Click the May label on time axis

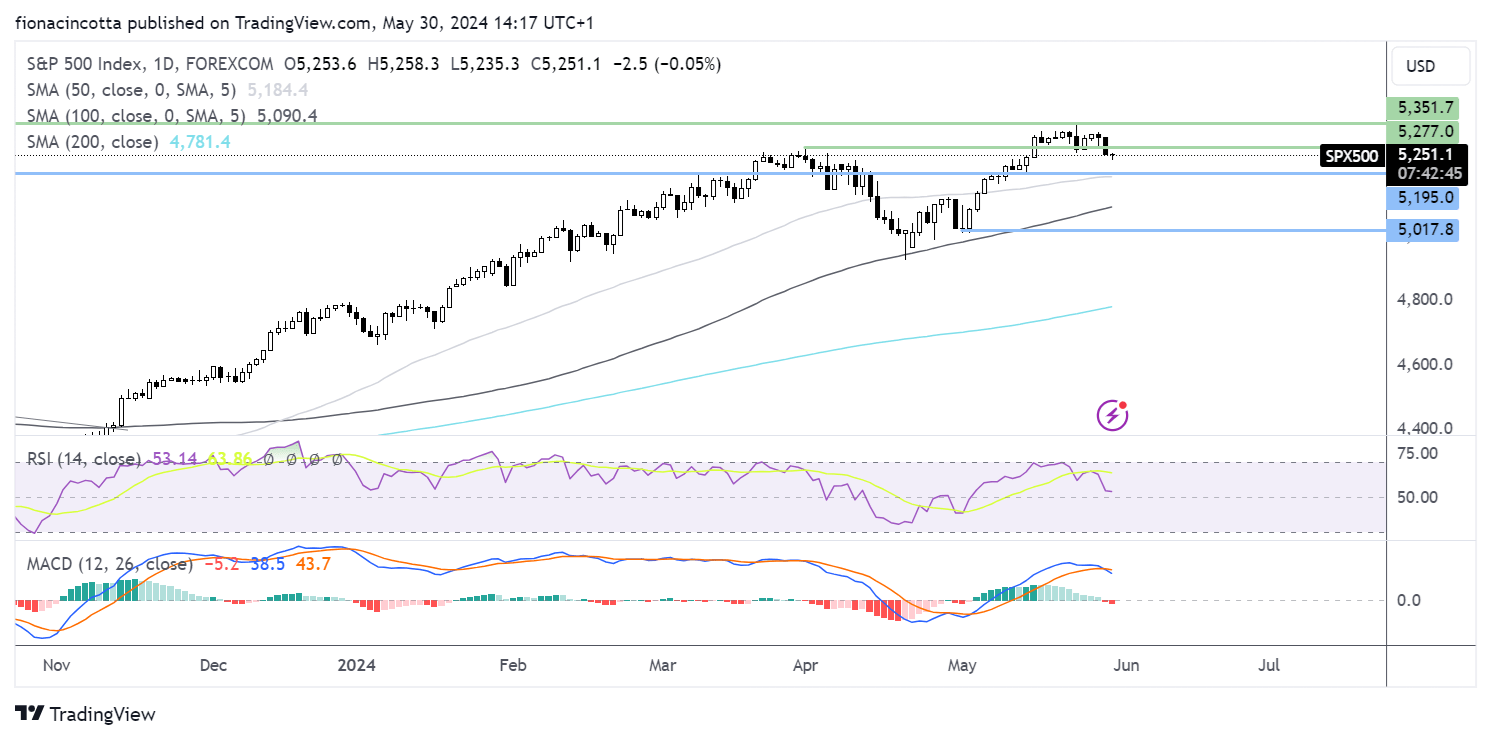(x=962, y=664)
